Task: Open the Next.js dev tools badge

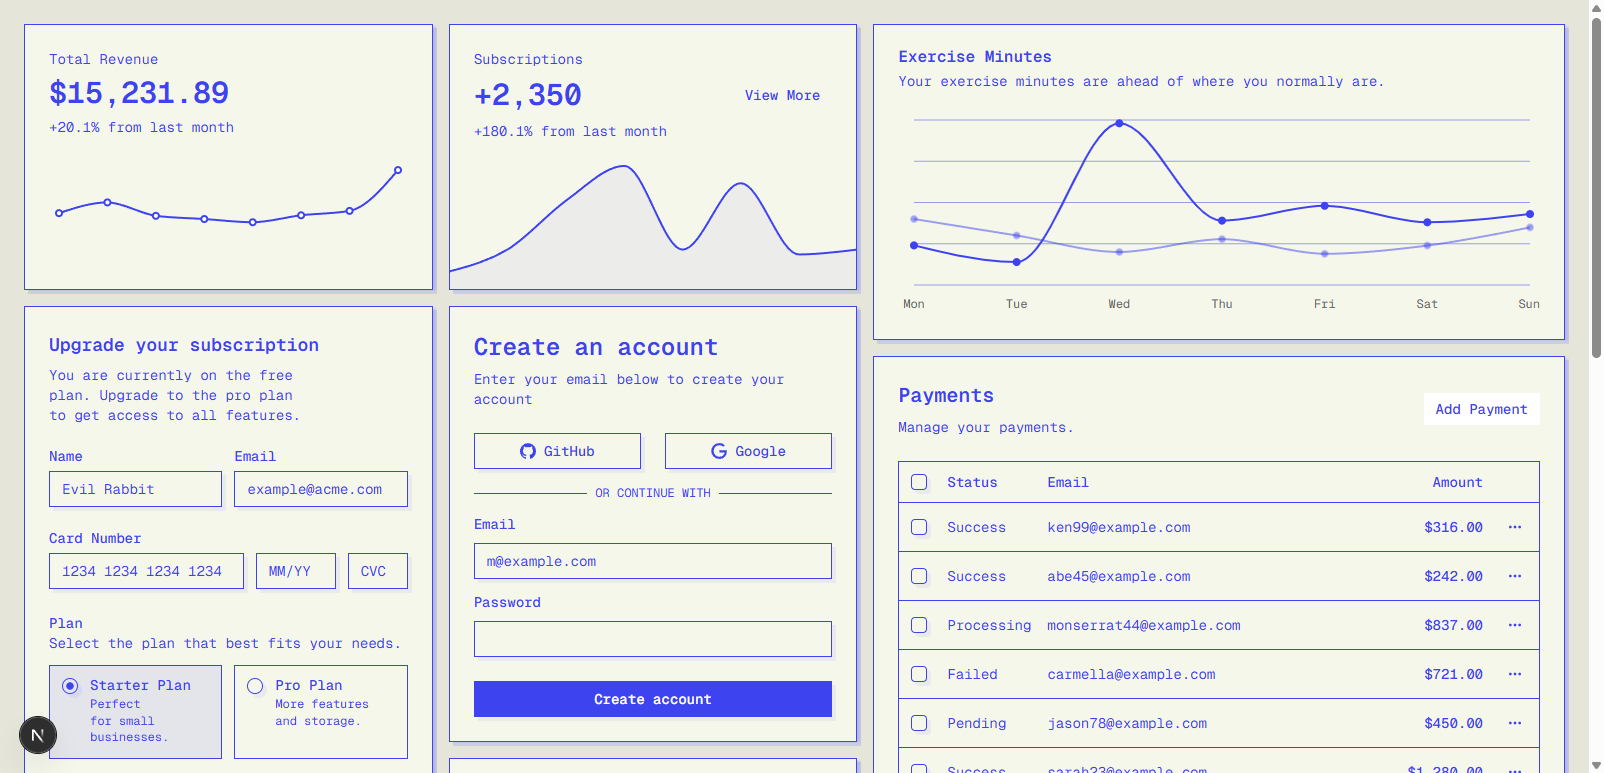Action: pos(38,735)
